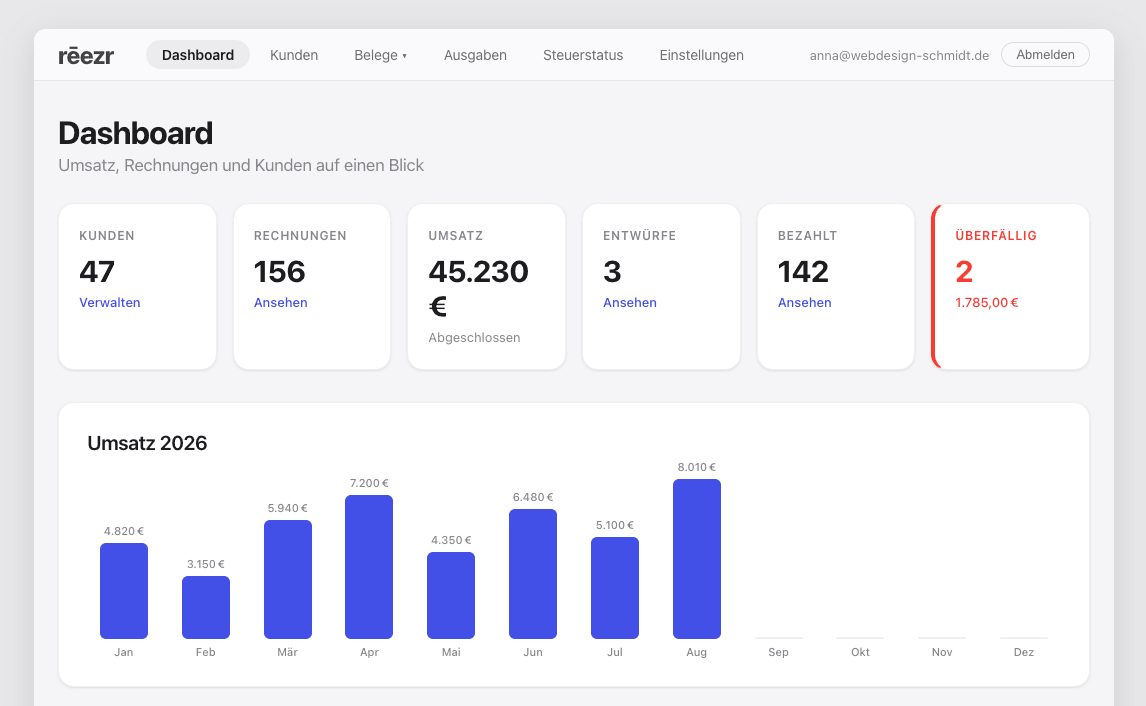Select the Aug revenue bar
Image resolution: width=1146 pixels, height=706 pixels.
(x=697, y=559)
